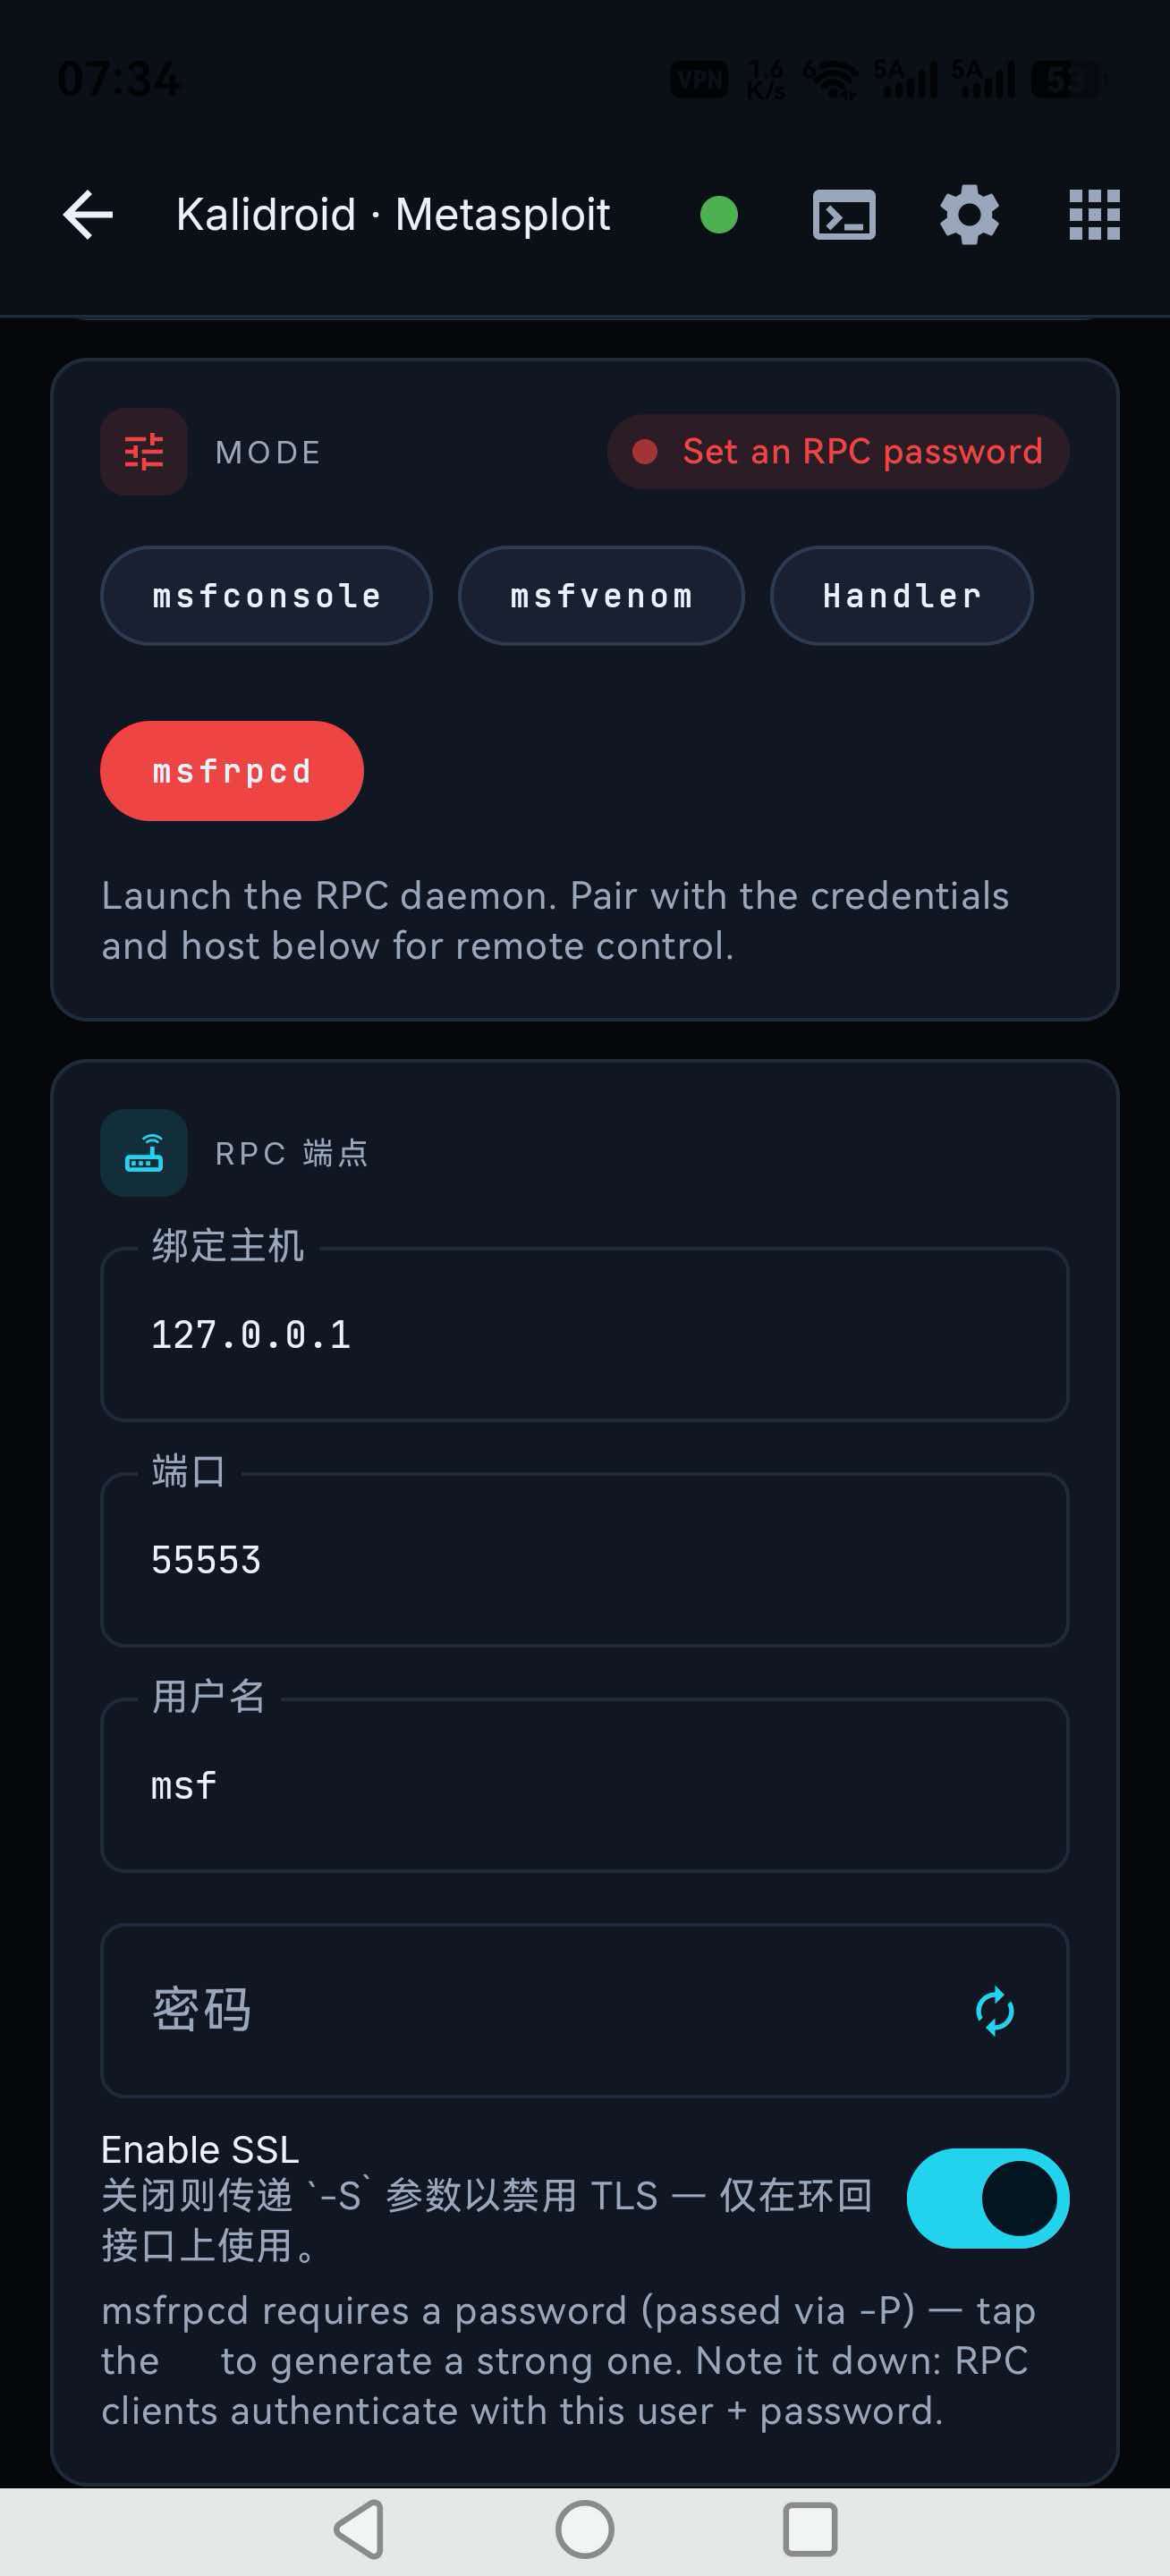1170x2576 pixels.
Task: Open the terminal console icon
Action: tap(844, 215)
